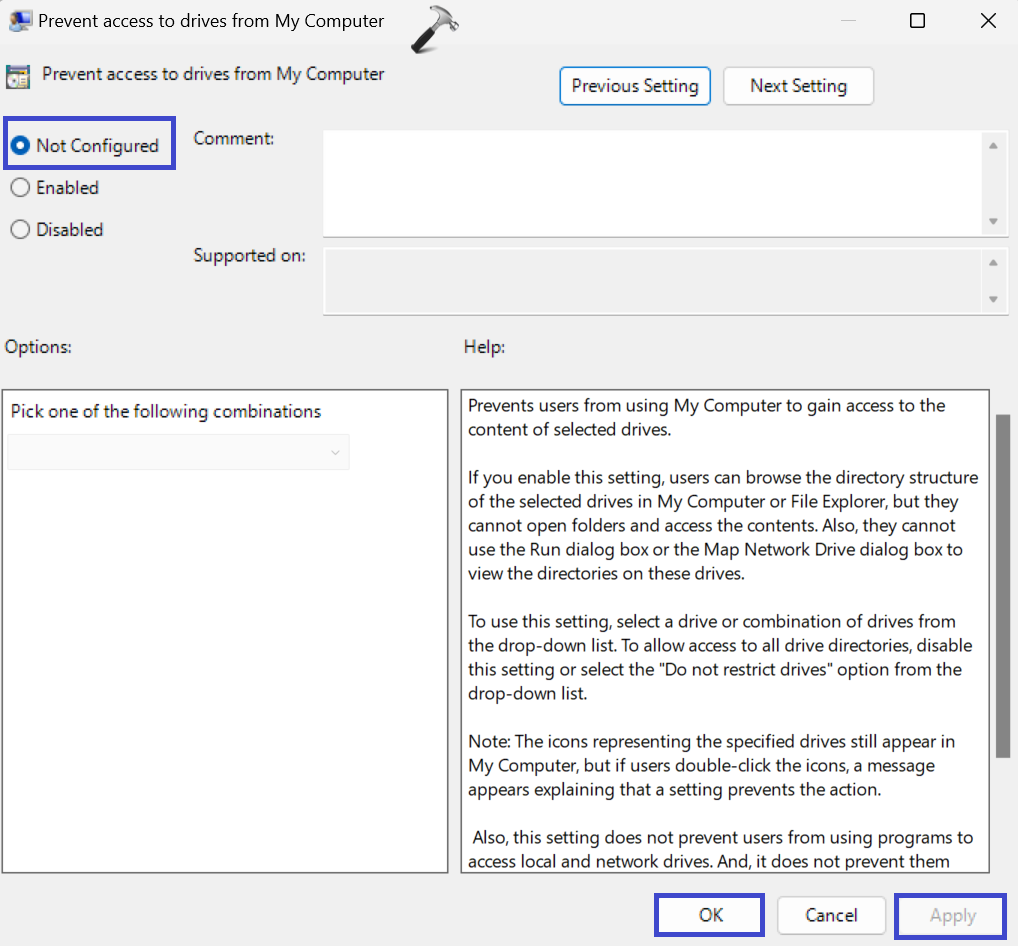The width and height of the screenshot is (1018, 946).
Task: Minimize the policy dialog window
Action: coord(847,21)
